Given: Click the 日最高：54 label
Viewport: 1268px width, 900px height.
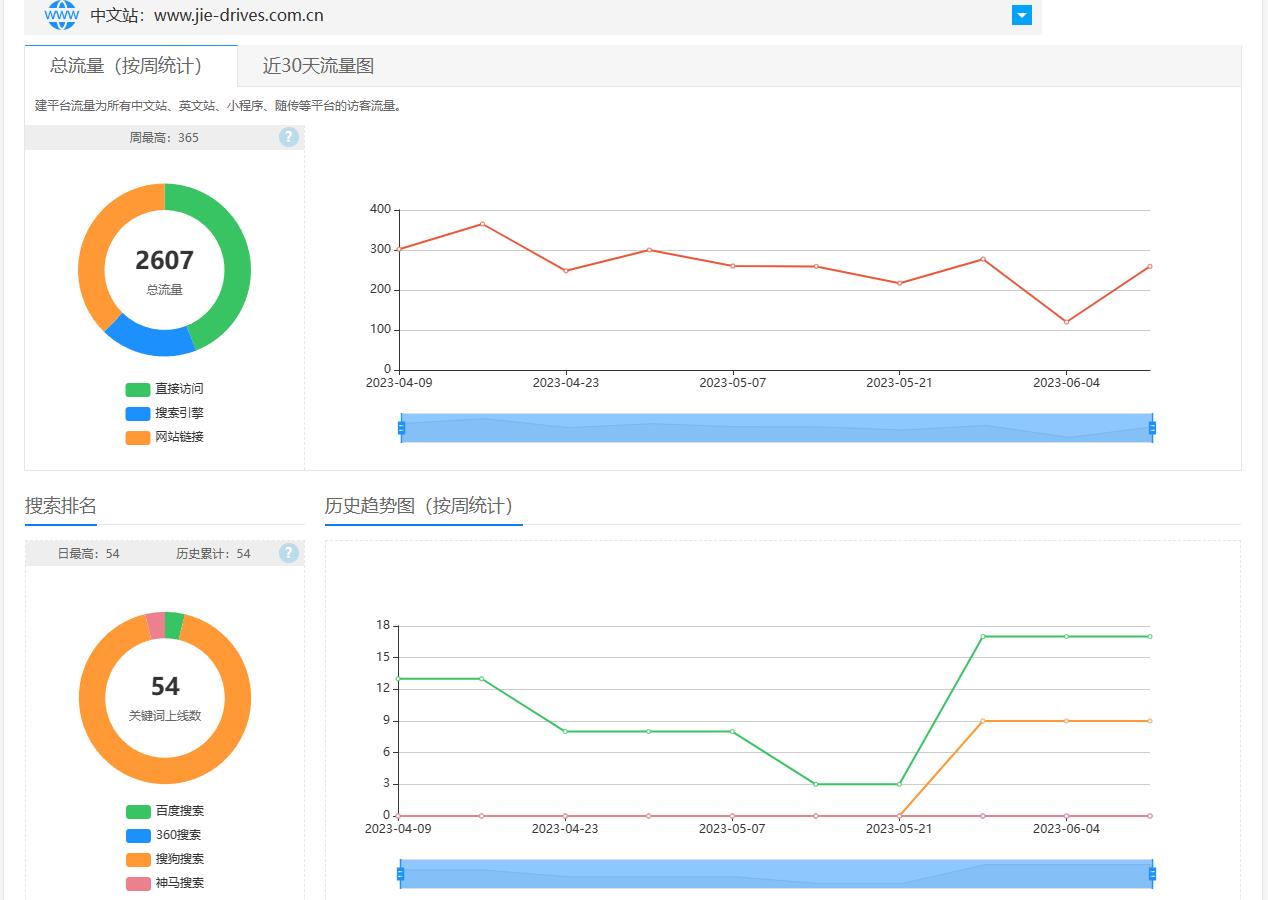Looking at the screenshot, I should pos(88,553).
